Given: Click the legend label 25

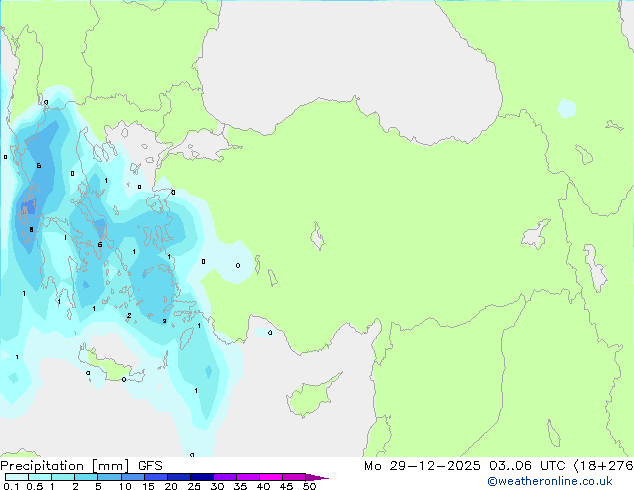Looking at the screenshot, I should pos(194,486).
